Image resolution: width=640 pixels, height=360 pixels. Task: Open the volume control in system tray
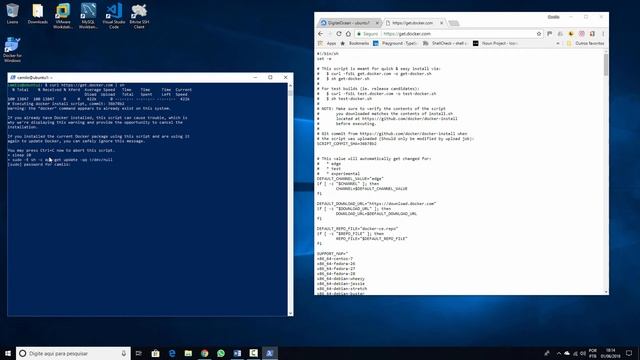click(x=582, y=353)
